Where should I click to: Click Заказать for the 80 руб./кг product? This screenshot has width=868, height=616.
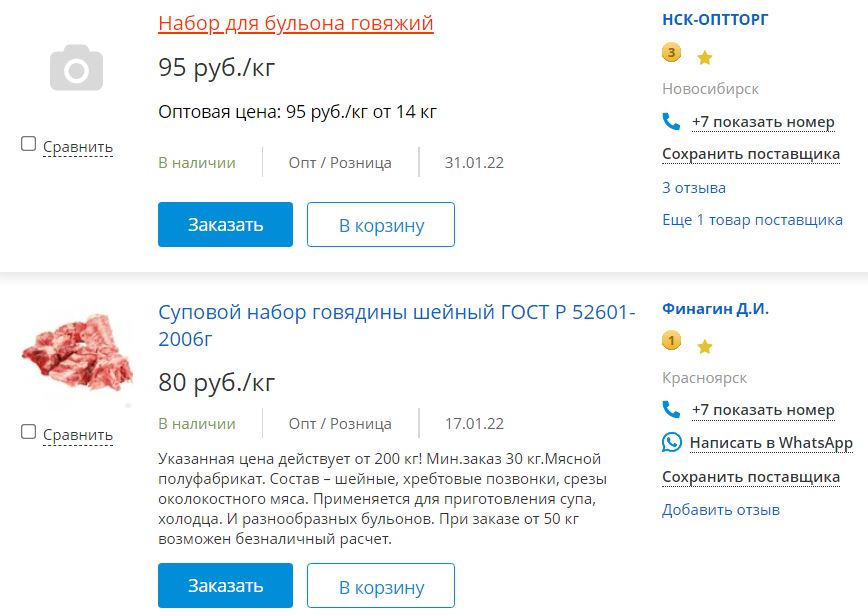pos(225,586)
